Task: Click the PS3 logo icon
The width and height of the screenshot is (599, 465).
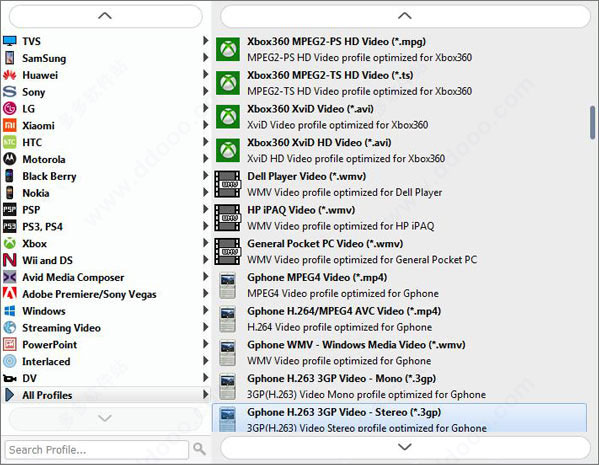Action: (10, 226)
